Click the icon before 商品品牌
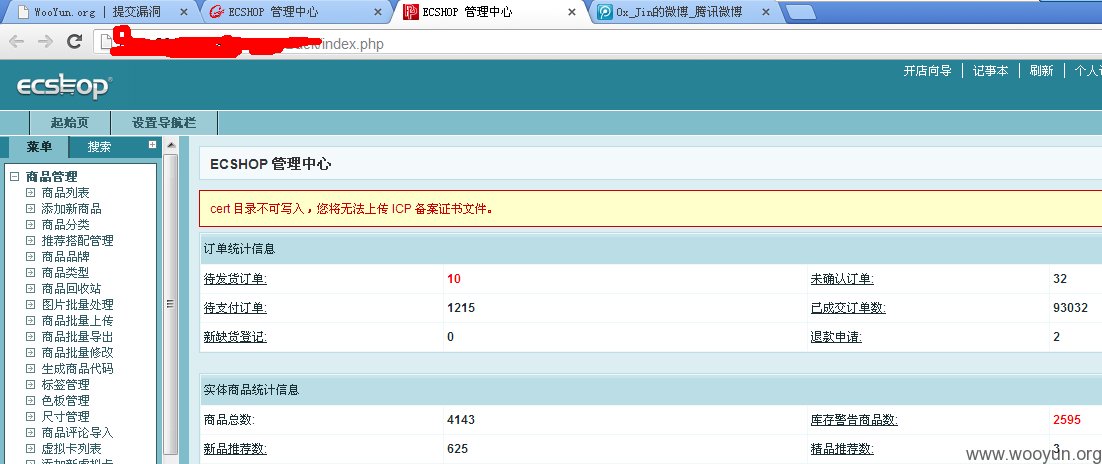The image size is (1102, 464). [30, 257]
